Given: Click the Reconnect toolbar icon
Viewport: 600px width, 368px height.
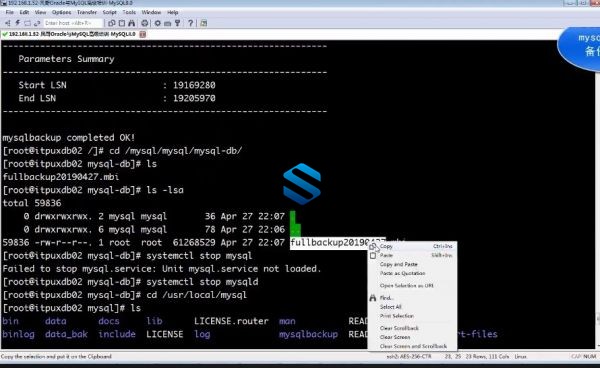Looking at the screenshot, I should [x=37, y=23].
